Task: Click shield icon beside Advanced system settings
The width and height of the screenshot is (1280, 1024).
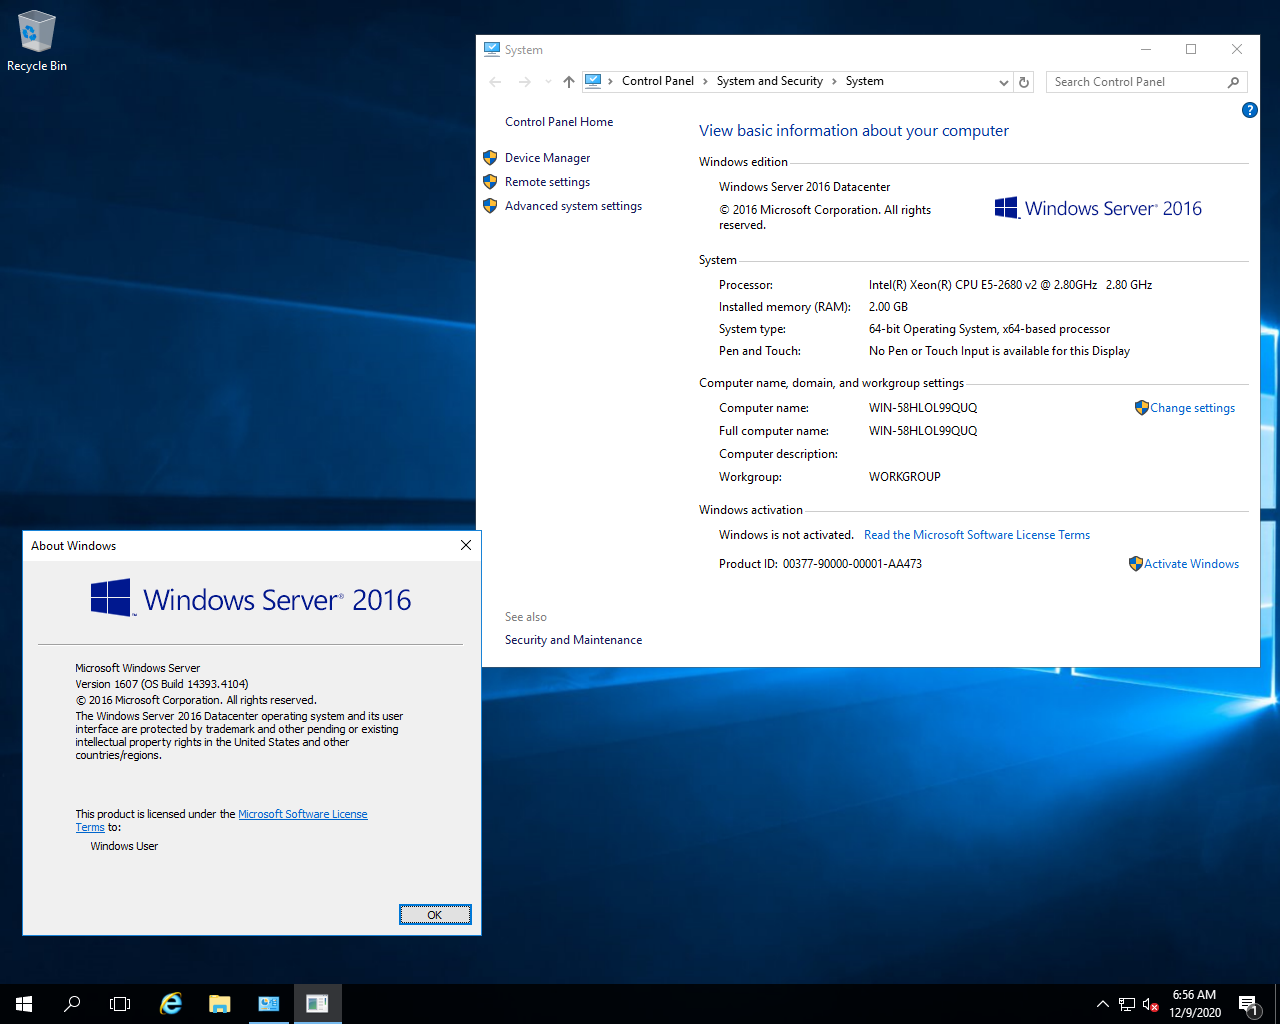Action: (x=490, y=206)
